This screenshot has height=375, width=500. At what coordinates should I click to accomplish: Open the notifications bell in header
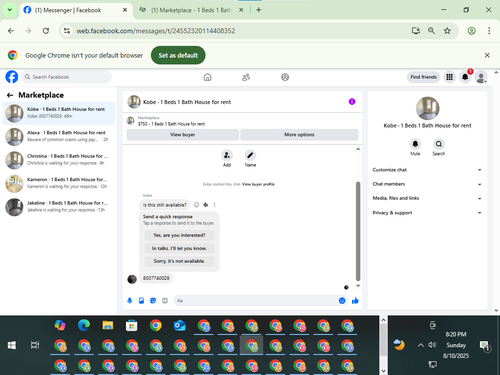point(465,77)
